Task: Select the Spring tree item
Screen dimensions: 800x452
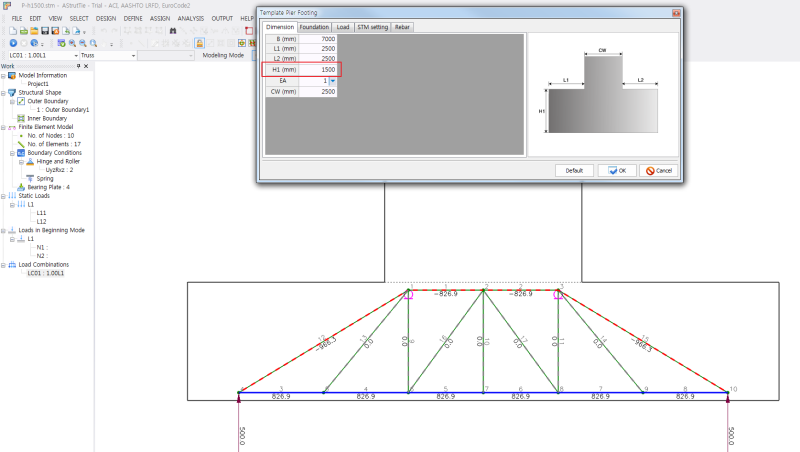Action: pos(45,179)
